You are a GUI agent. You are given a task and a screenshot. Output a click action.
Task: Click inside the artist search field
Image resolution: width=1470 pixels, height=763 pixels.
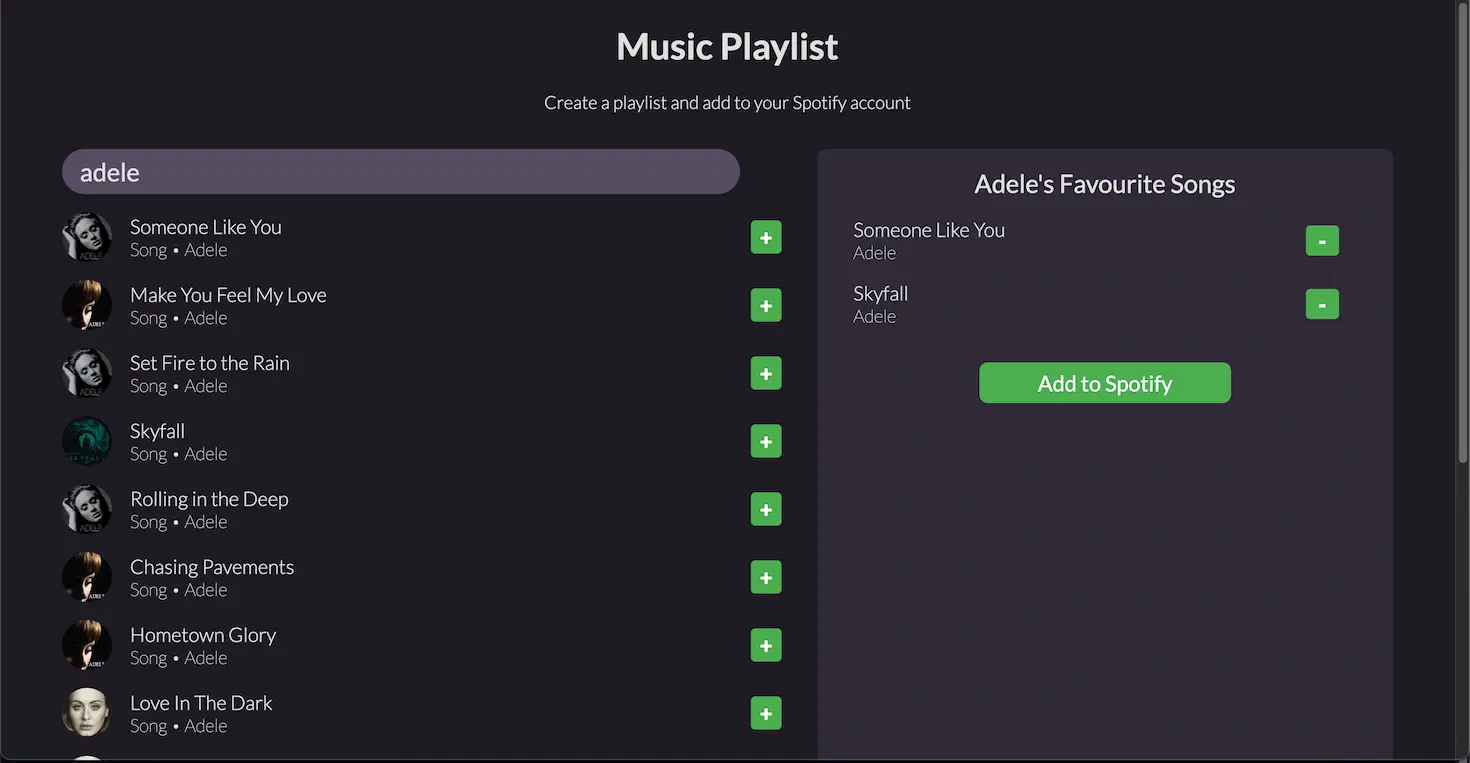pyautogui.click(x=400, y=171)
